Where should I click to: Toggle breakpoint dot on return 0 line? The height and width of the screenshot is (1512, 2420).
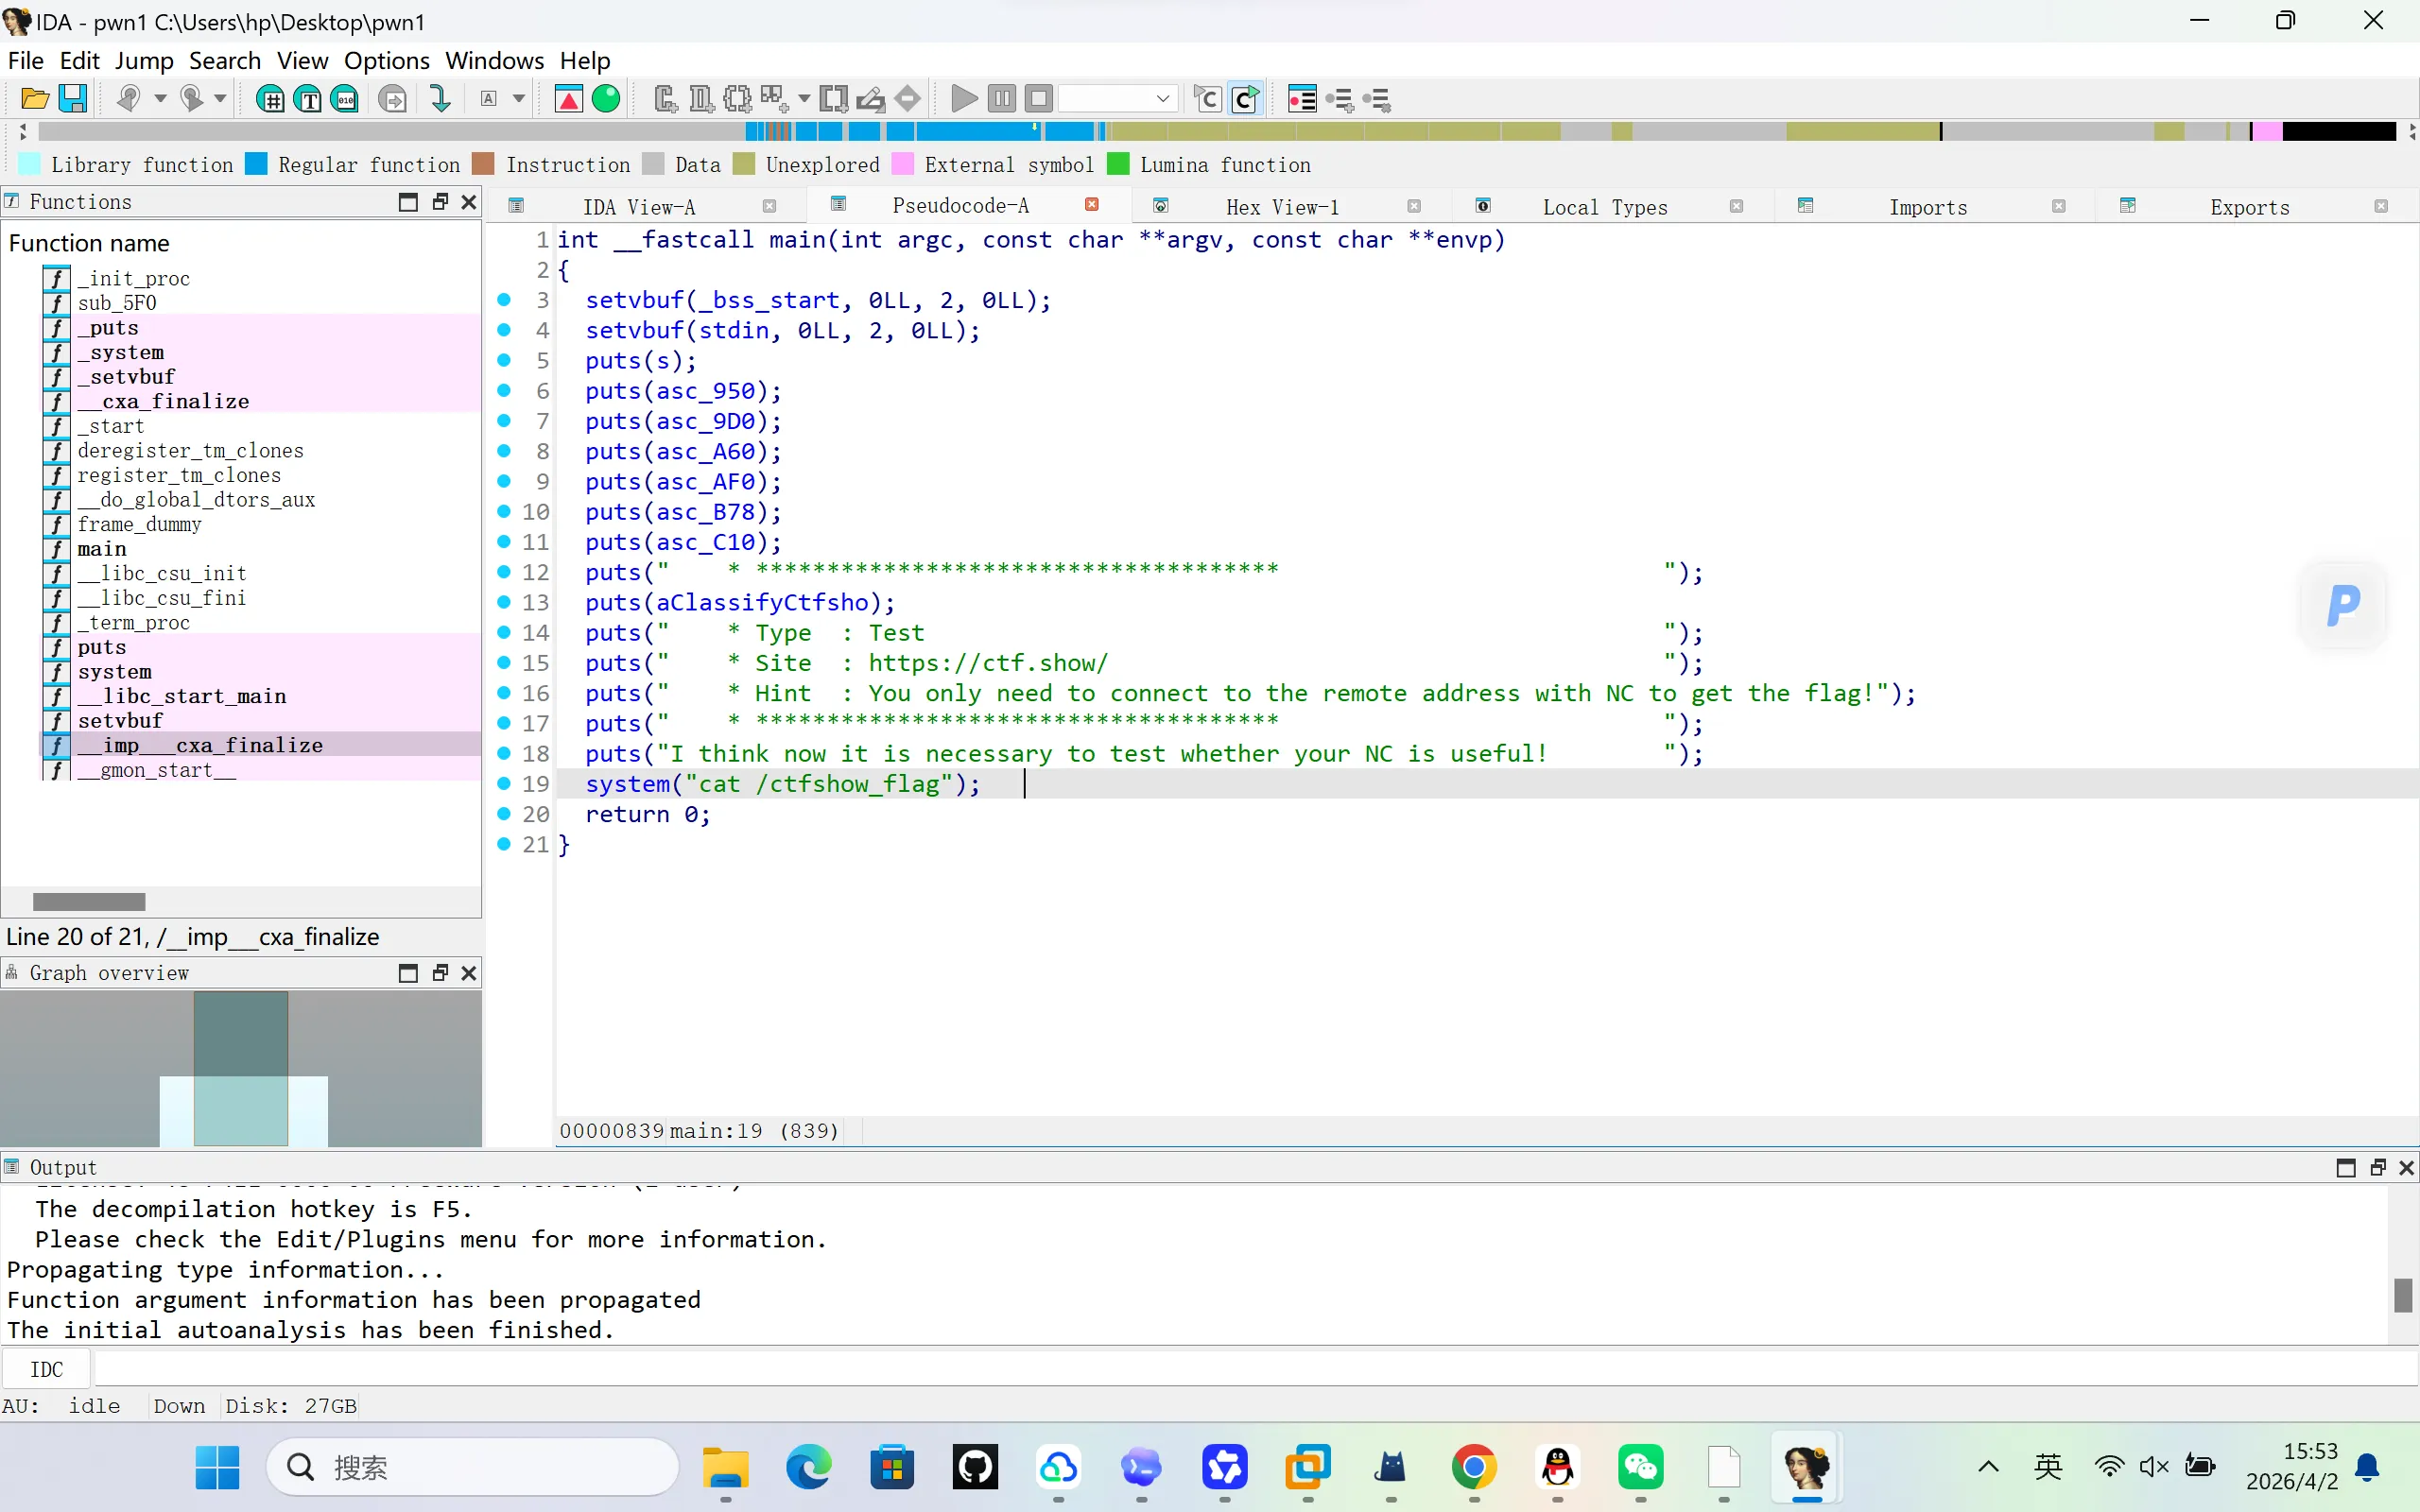[x=504, y=813]
